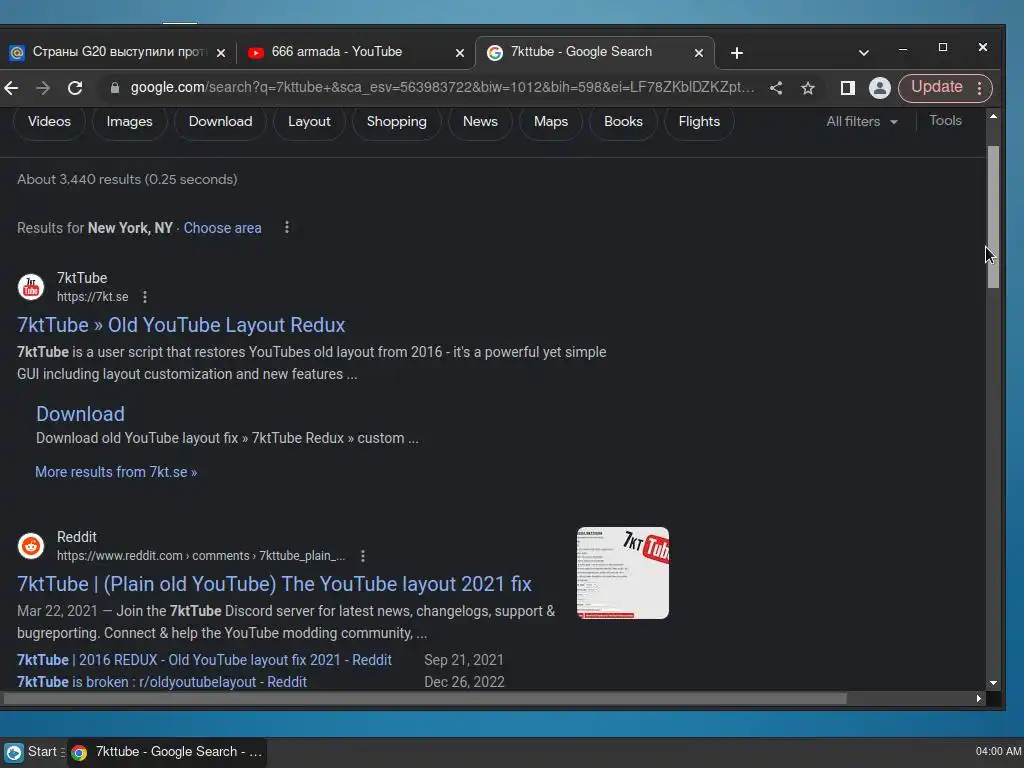This screenshot has height=768, width=1024.
Task: Open the Start menu
Action: point(31,752)
